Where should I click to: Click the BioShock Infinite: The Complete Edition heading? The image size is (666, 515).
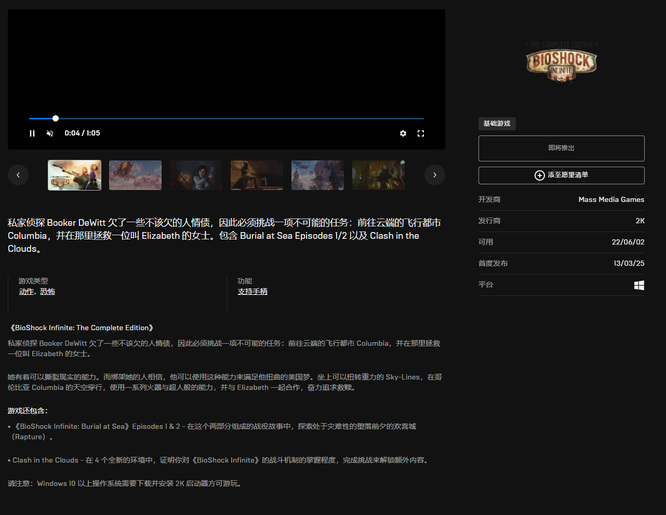click(81, 328)
